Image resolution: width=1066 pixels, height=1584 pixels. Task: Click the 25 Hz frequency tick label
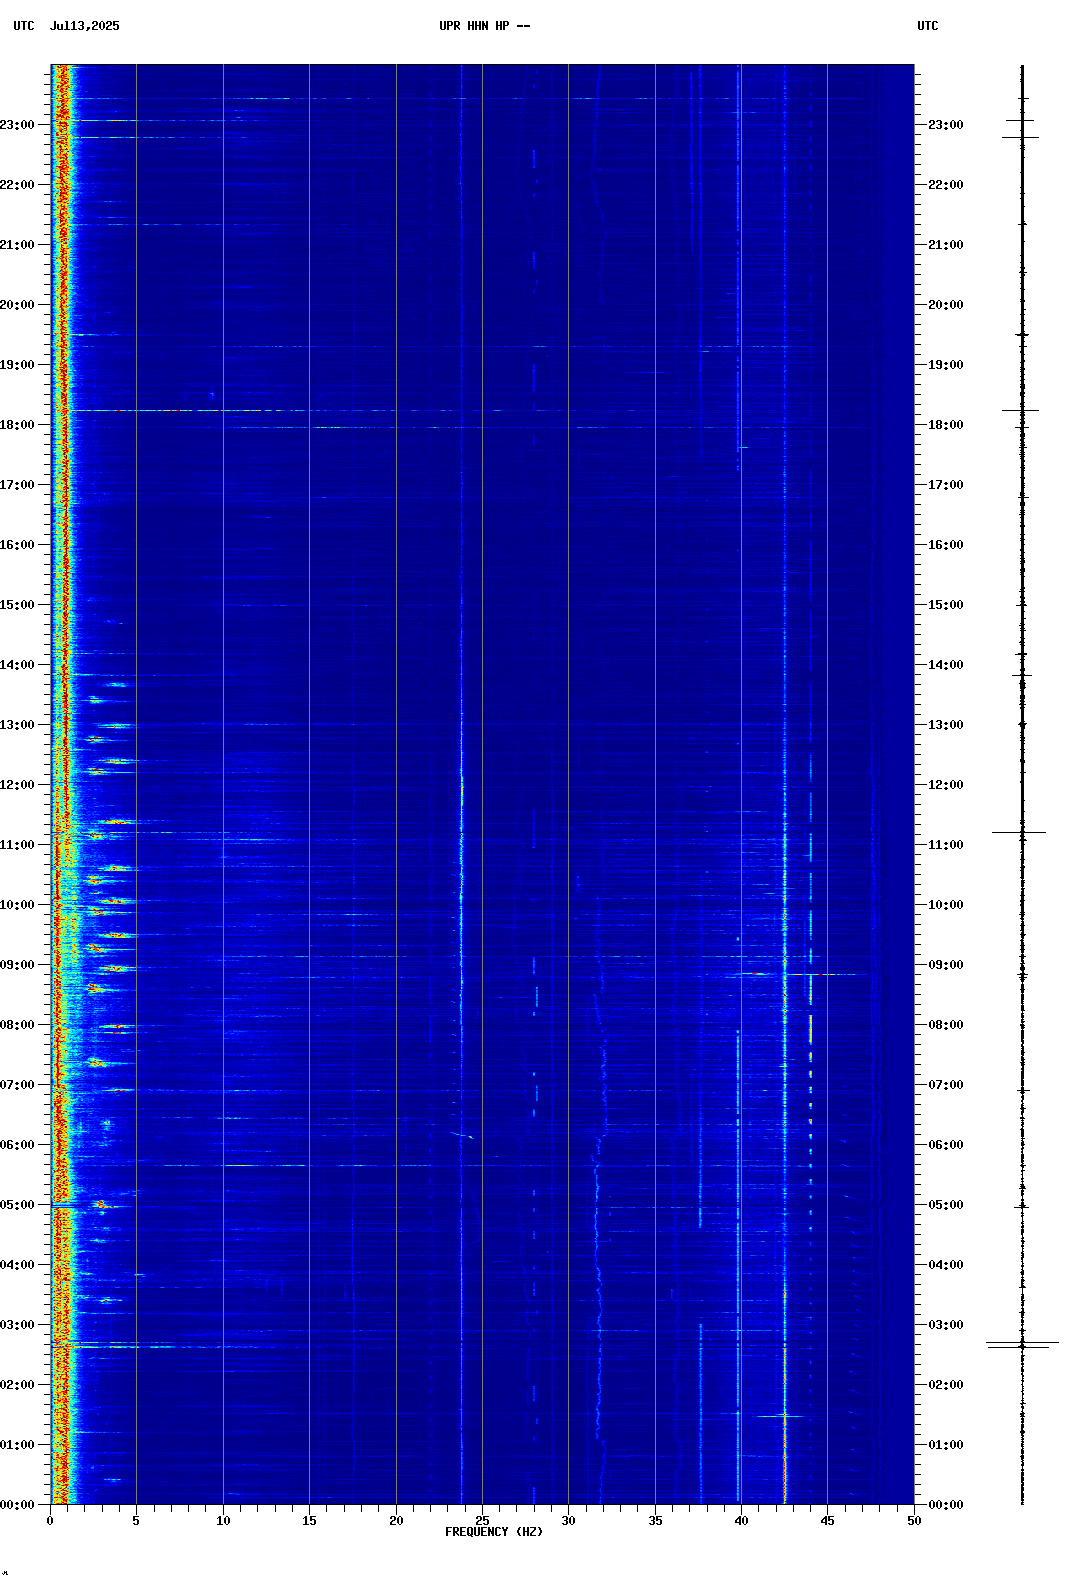[482, 1521]
